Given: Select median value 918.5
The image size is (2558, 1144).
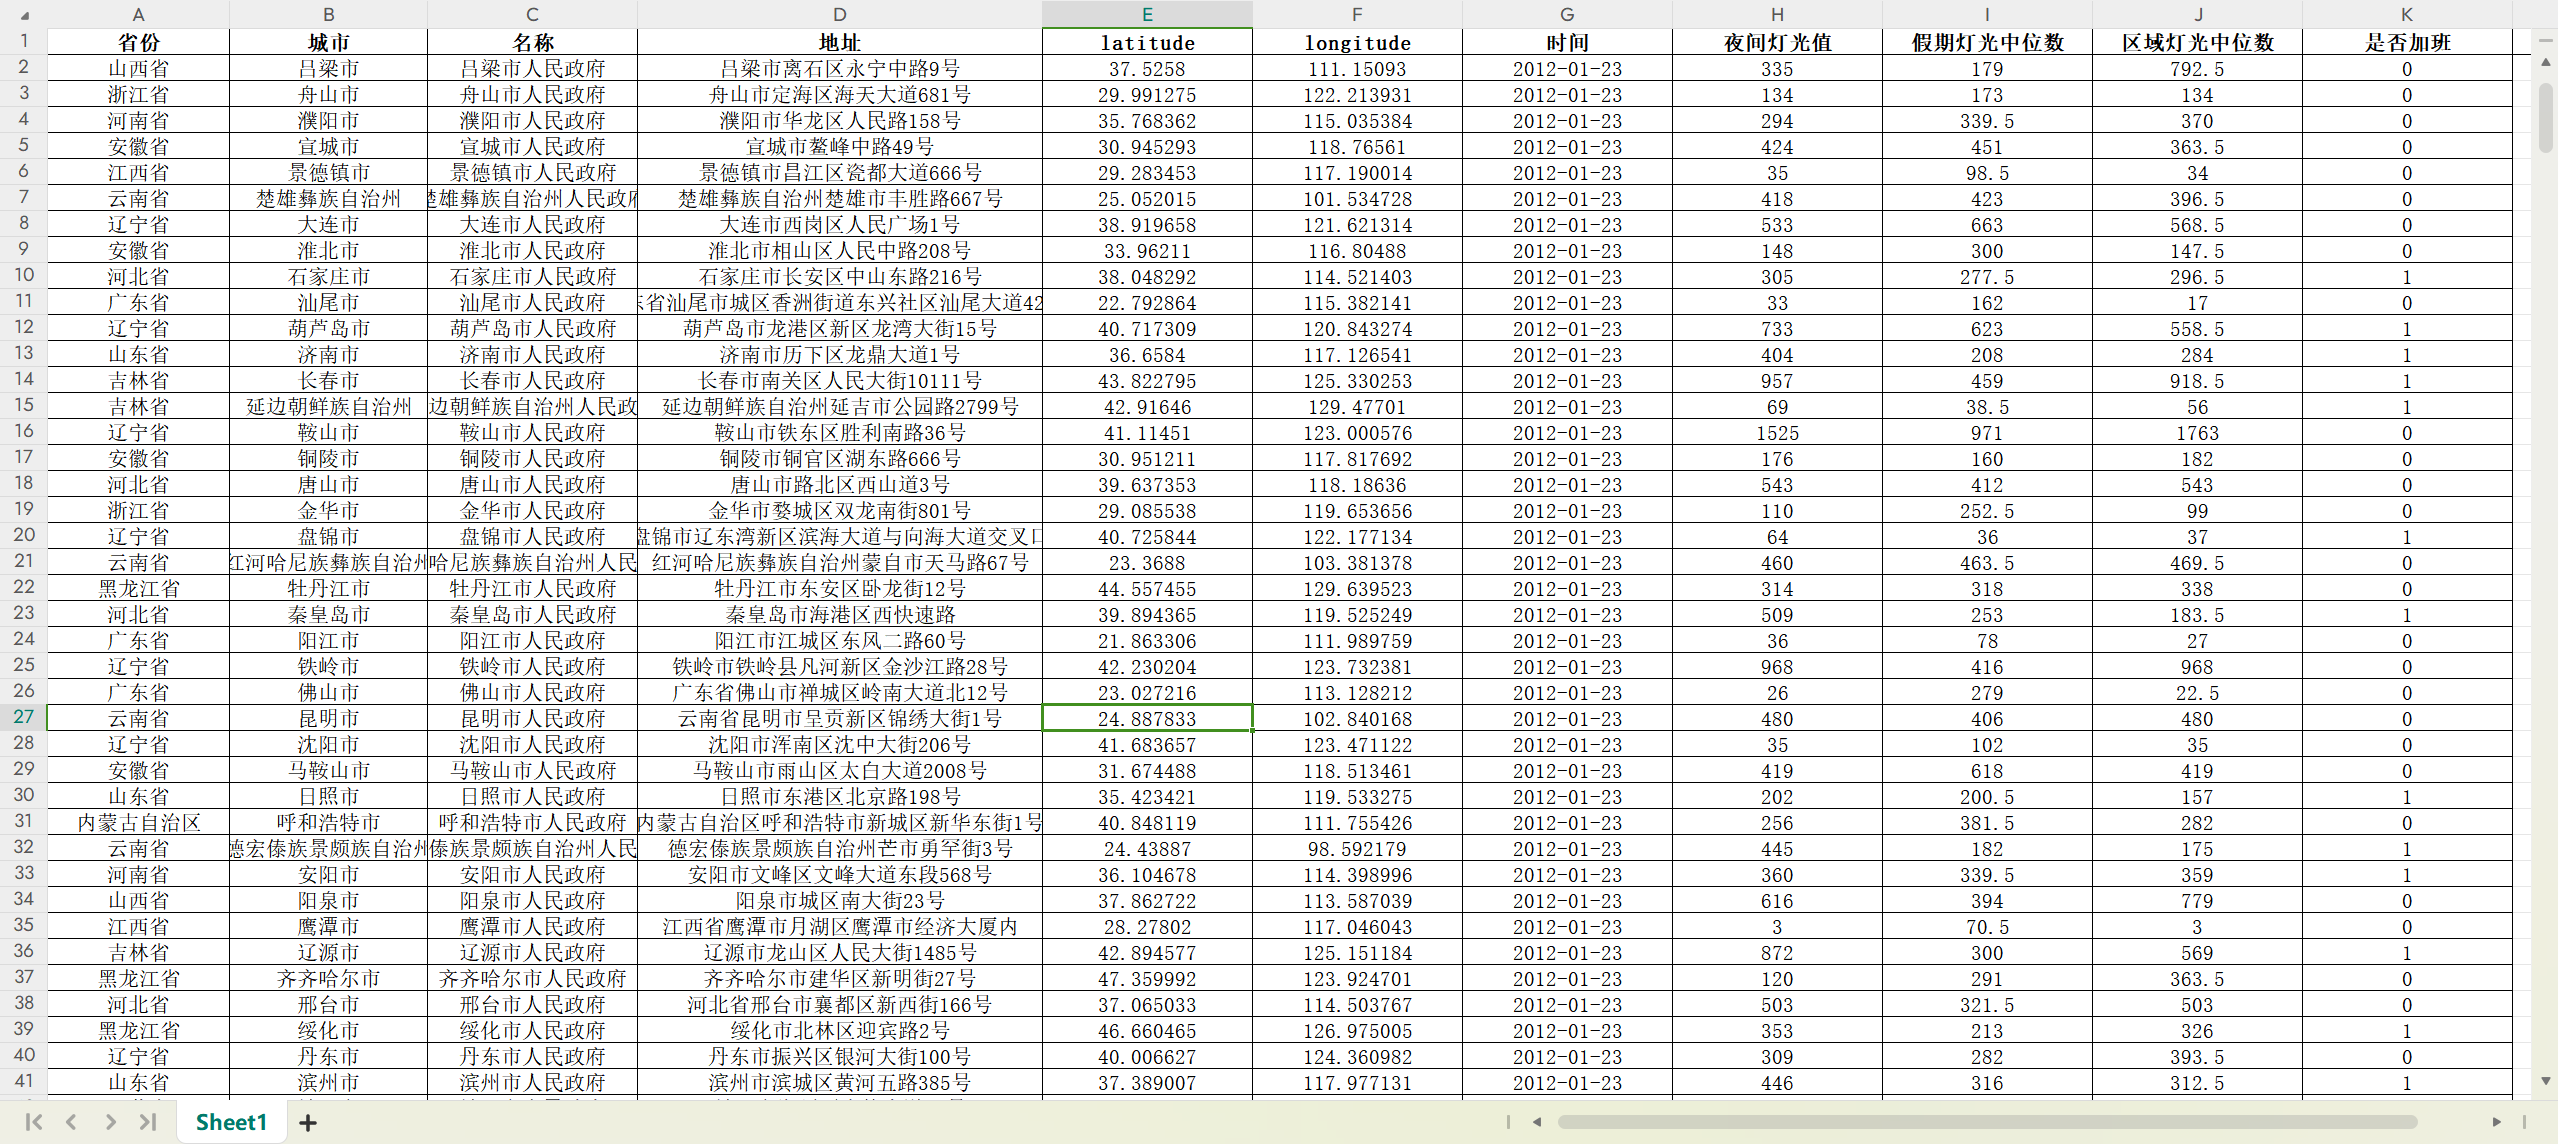Looking at the screenshot, I should 2197,381.
